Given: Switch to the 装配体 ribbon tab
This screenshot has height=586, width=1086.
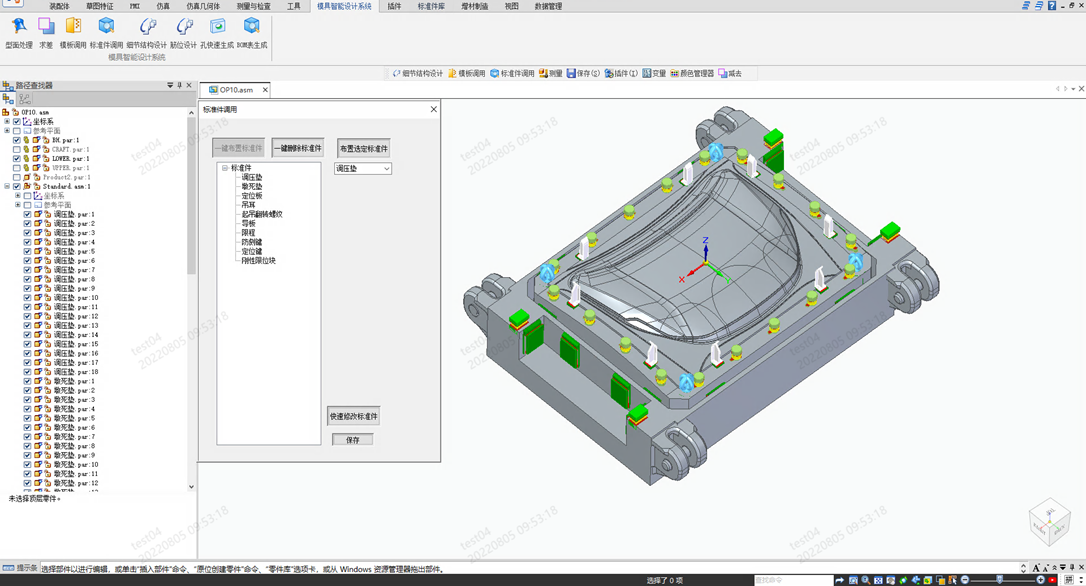Looking at the screenshot, I should [x=60, y=6].
